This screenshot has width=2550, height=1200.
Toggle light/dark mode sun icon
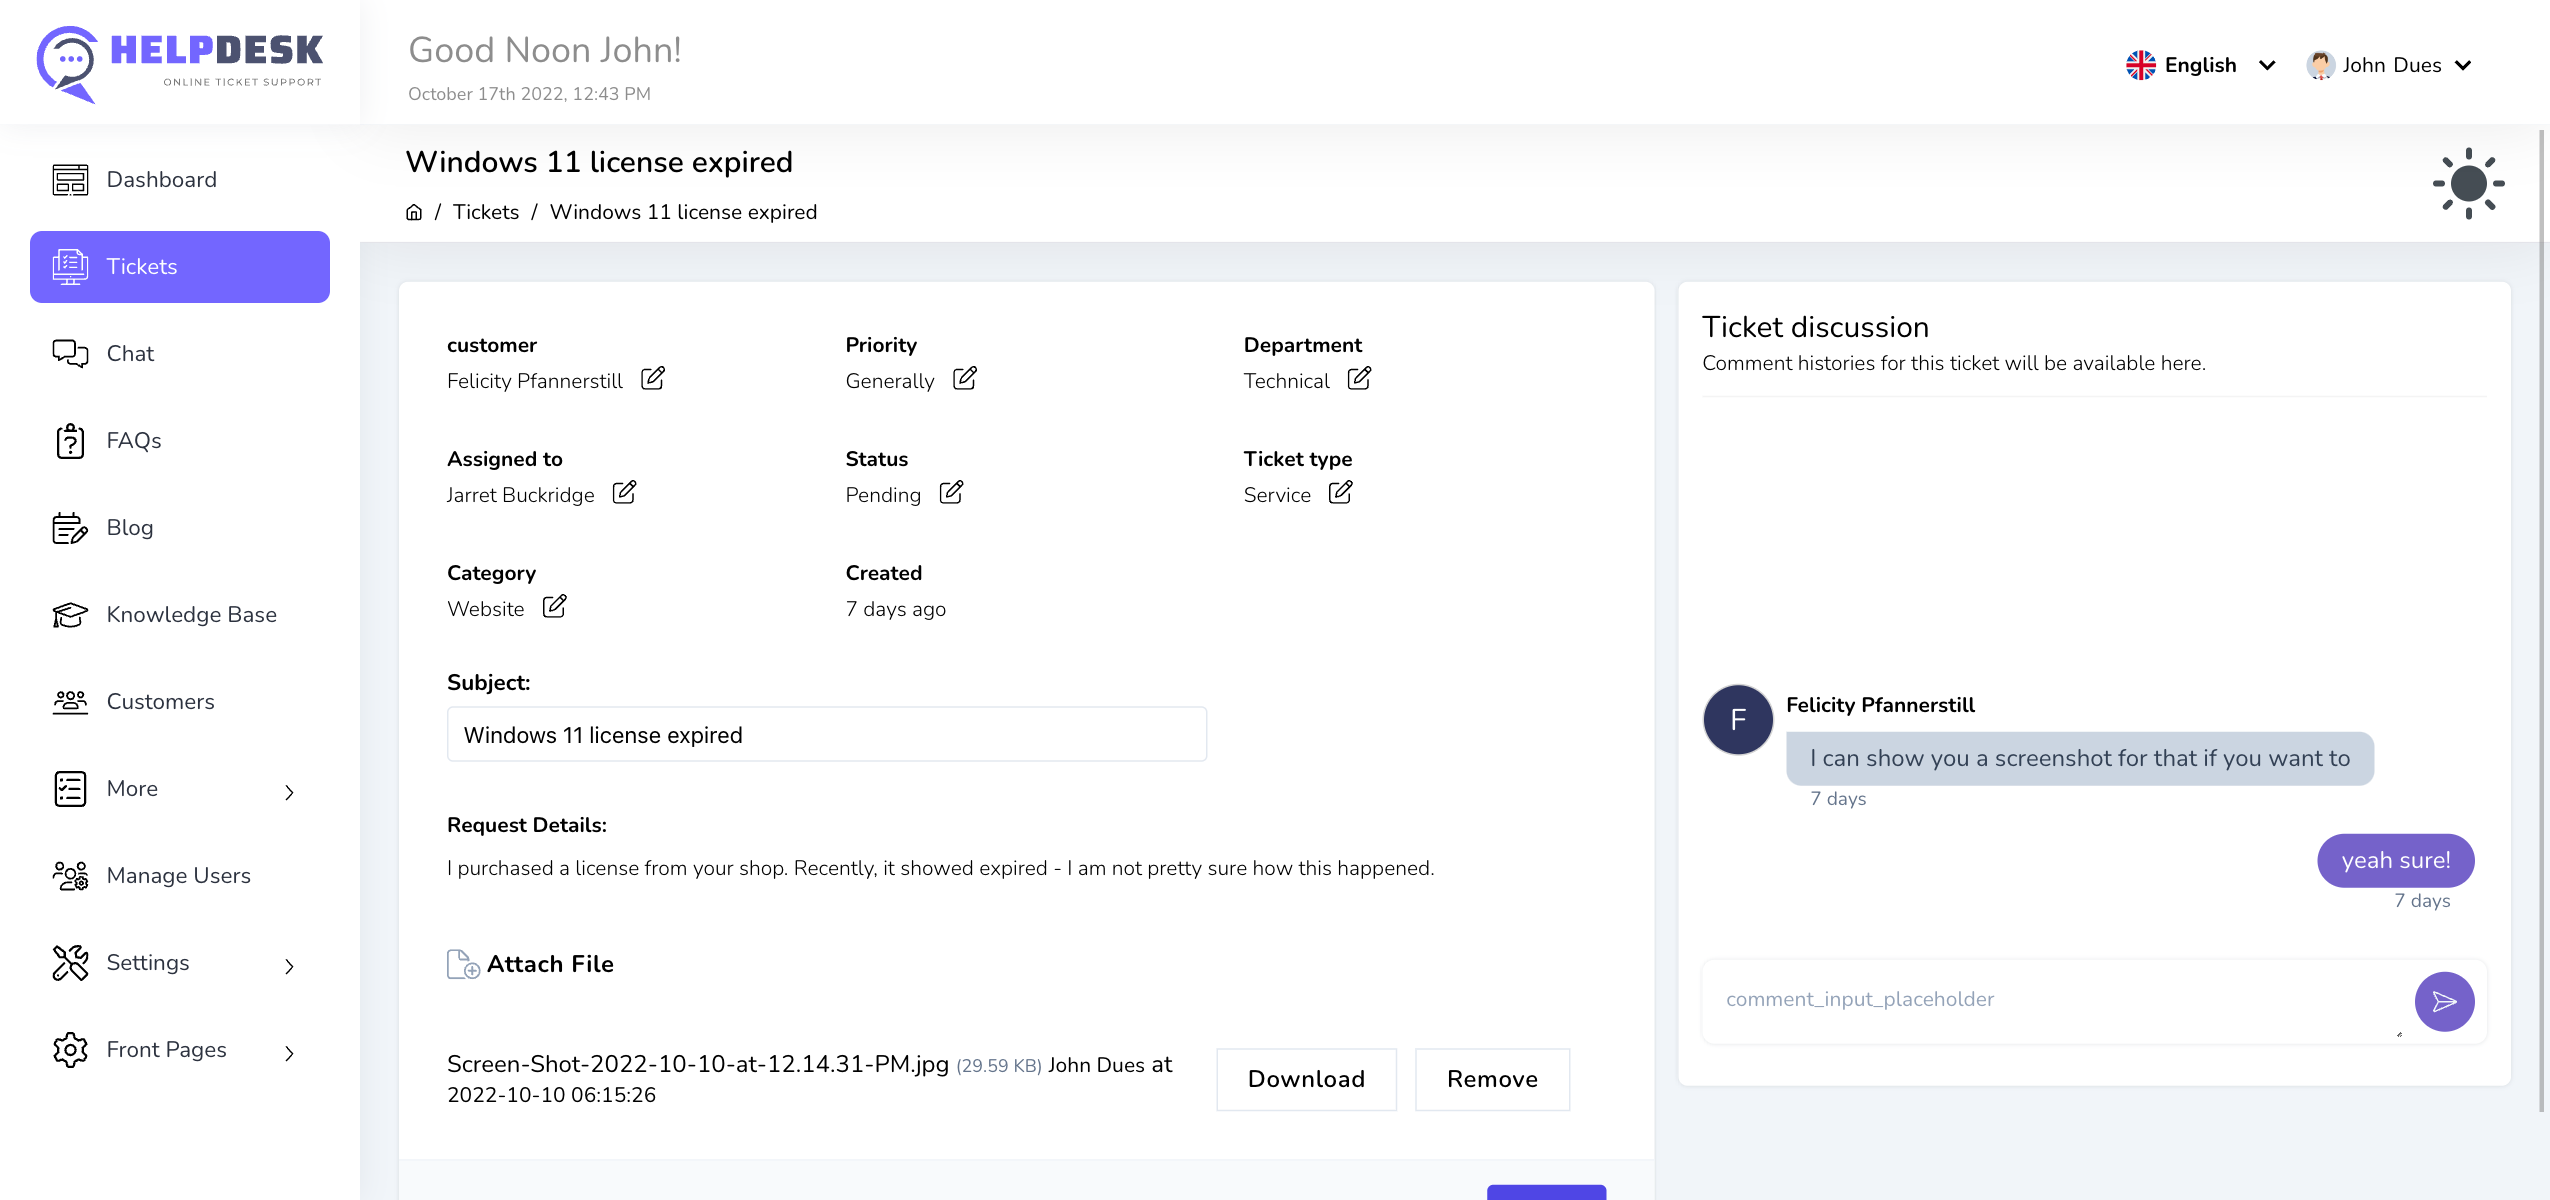2468,184
